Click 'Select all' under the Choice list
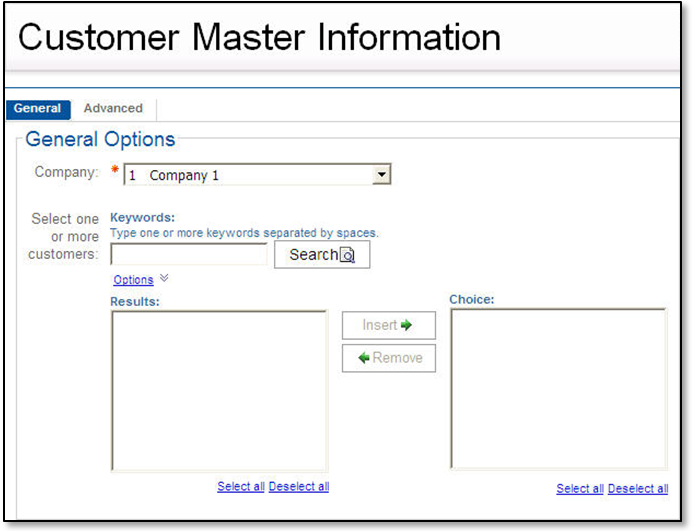The image size is (694, 531). [580, 489]
